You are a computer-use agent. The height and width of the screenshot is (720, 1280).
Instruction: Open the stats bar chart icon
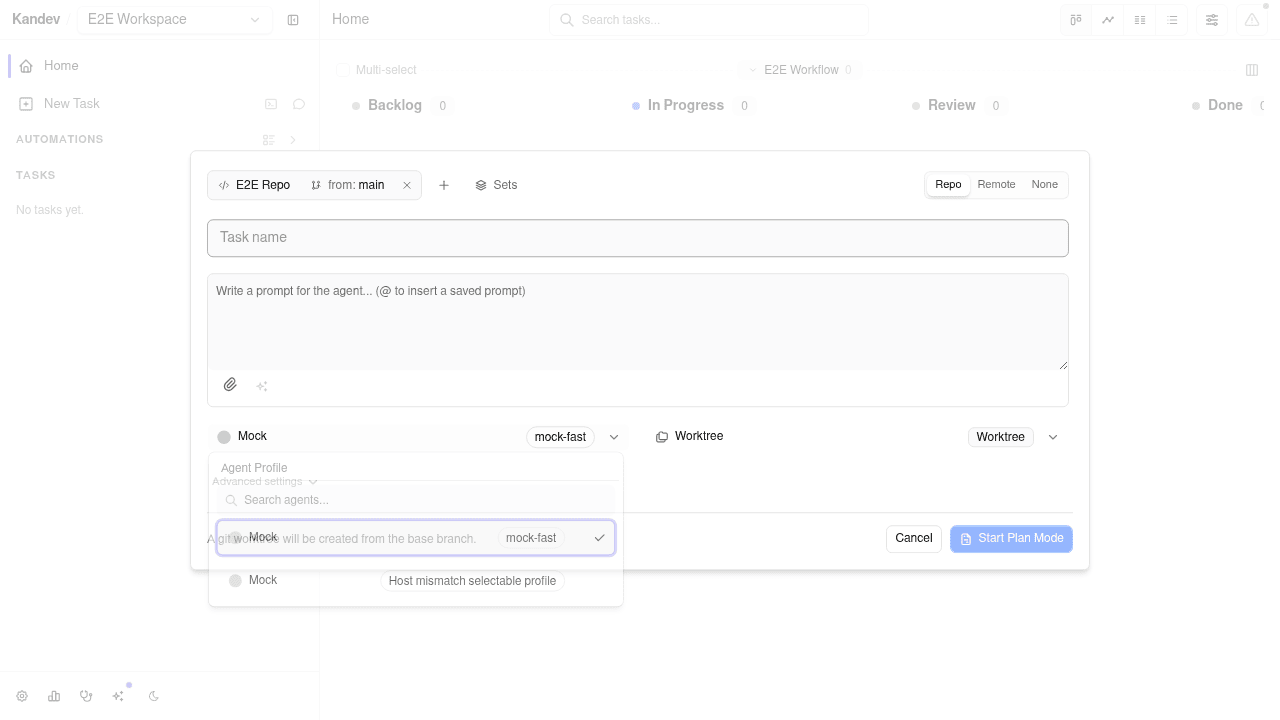coord(54,696)
